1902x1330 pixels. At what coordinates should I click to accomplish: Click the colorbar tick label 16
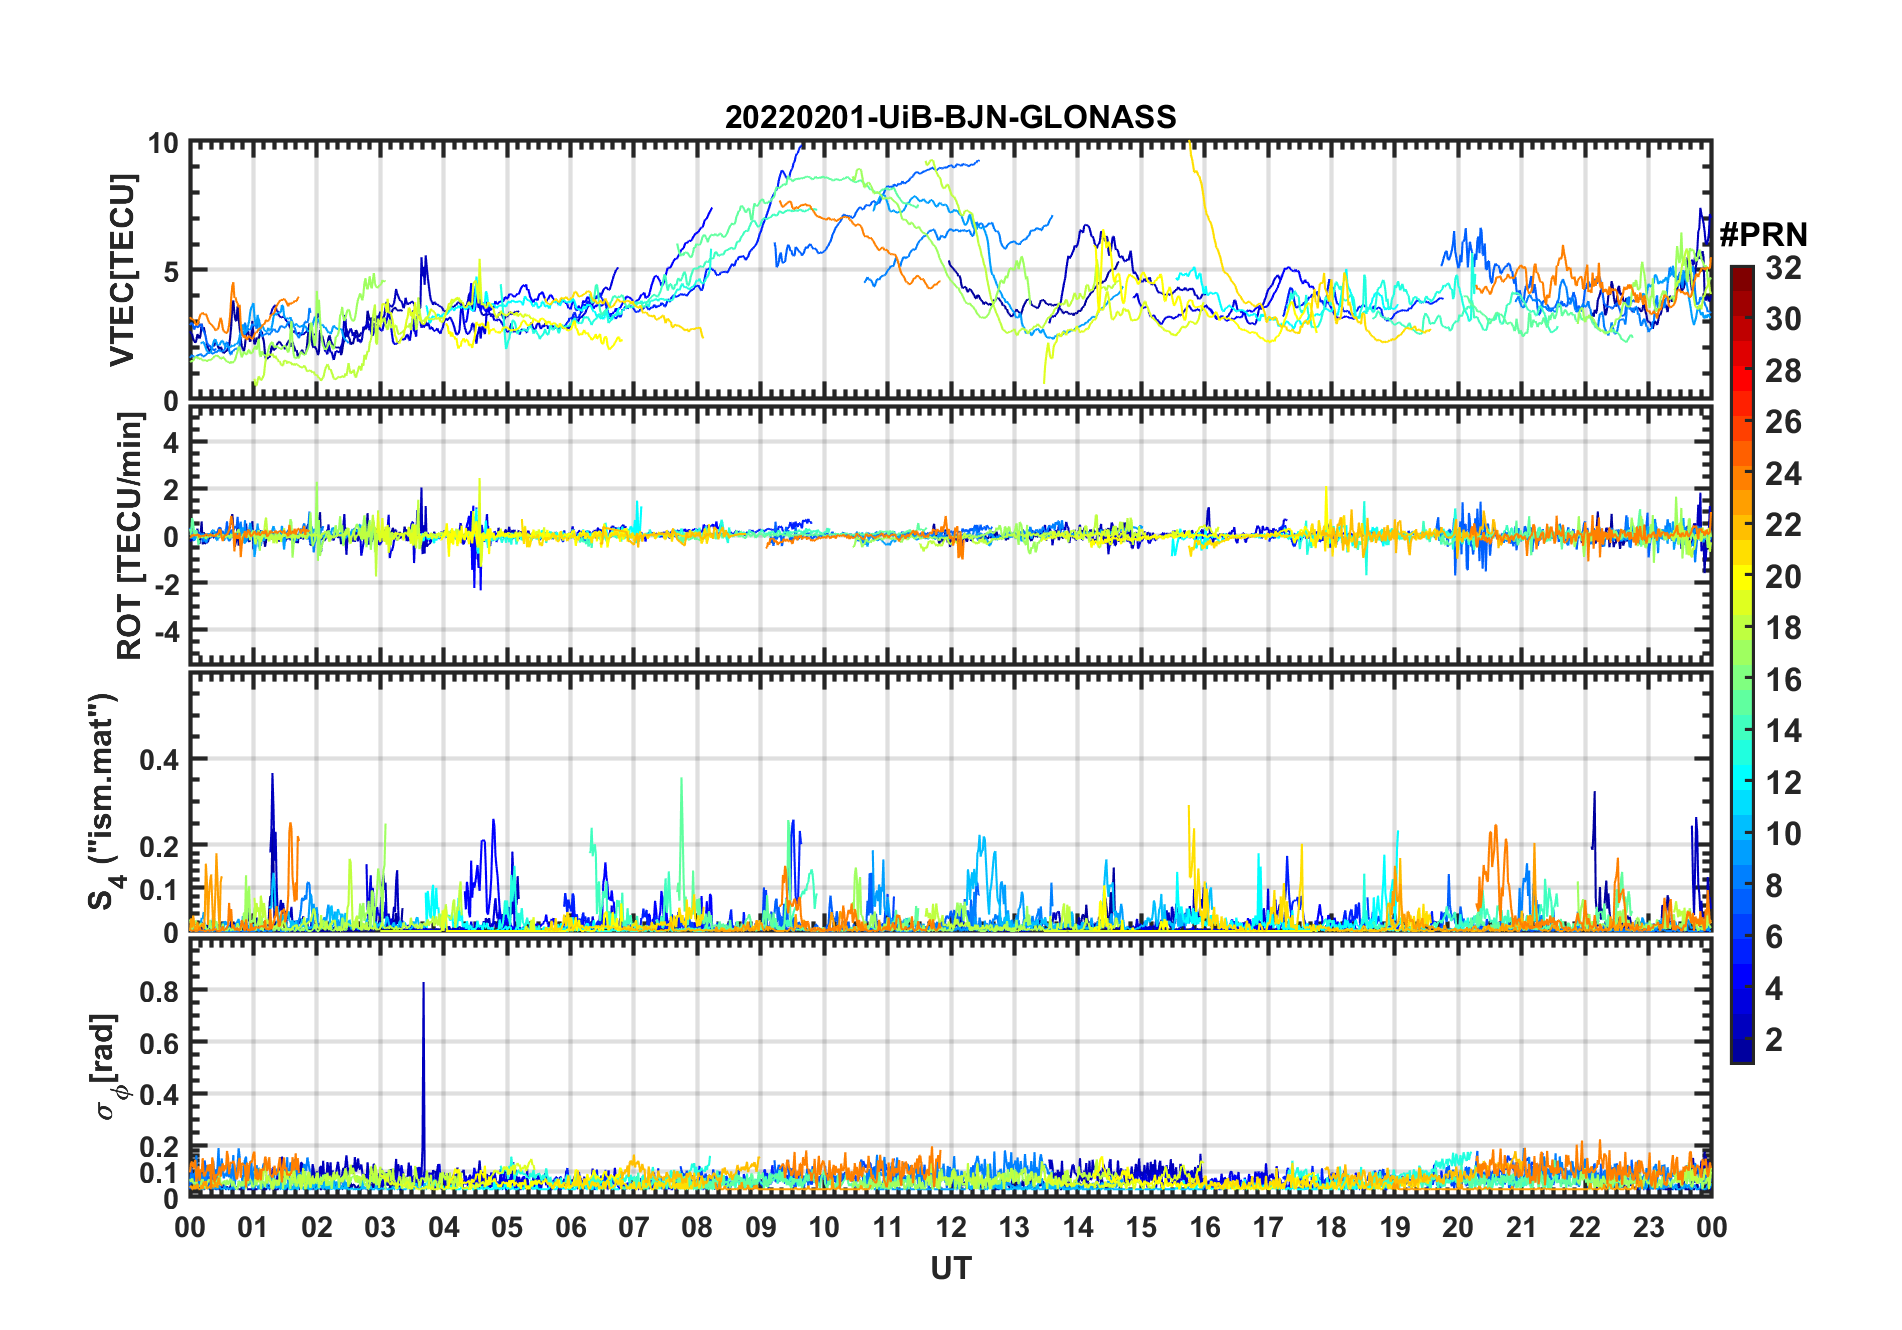point(1783,680)
